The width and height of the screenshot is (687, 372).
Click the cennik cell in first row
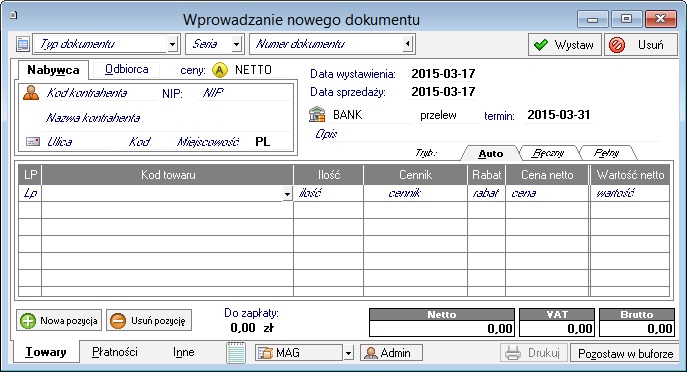tap(415, 193)
